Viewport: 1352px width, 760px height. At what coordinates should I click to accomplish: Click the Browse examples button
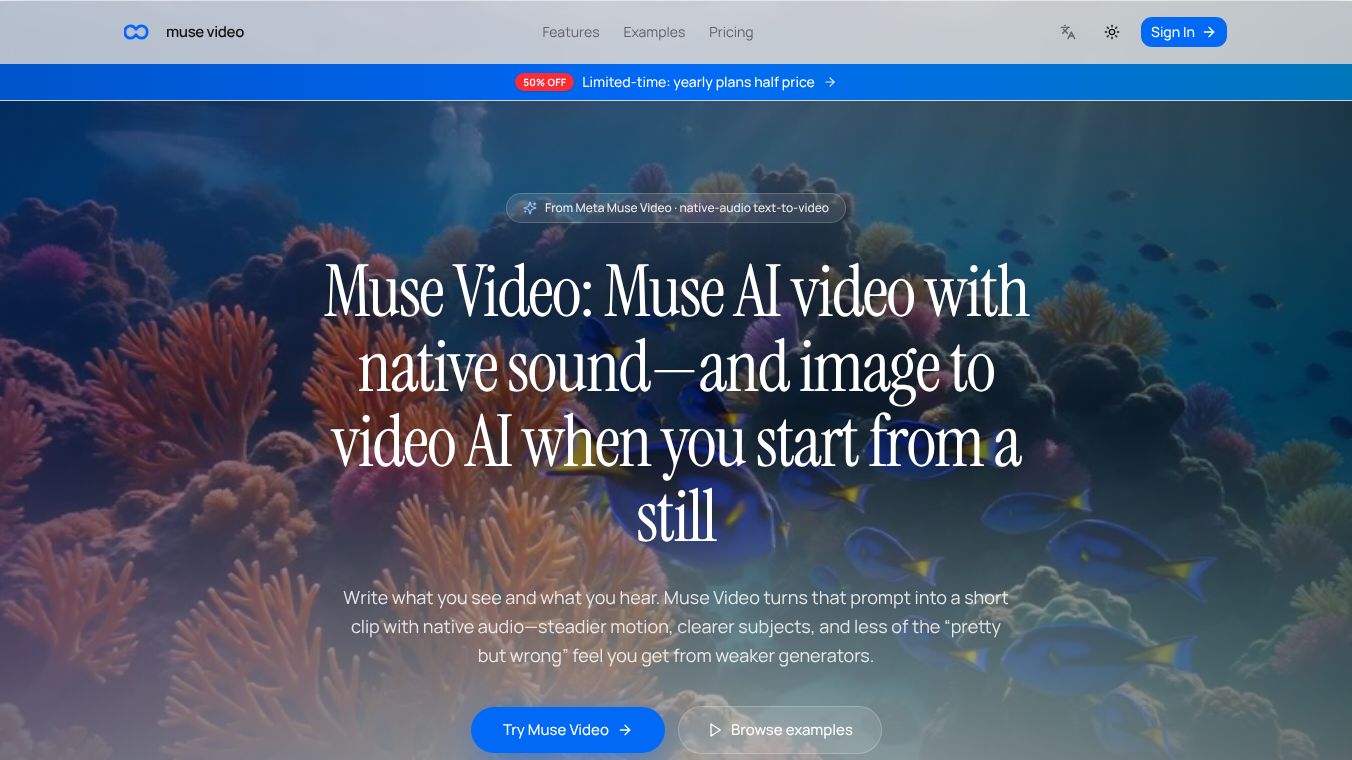click(780, 730)
